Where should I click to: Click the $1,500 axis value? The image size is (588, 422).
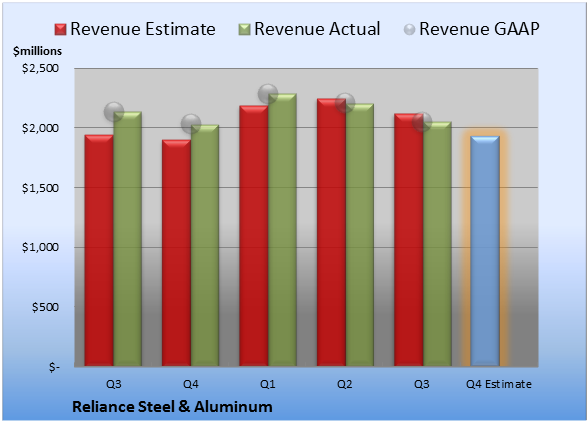pyautogui.click(x=40, y=188)
